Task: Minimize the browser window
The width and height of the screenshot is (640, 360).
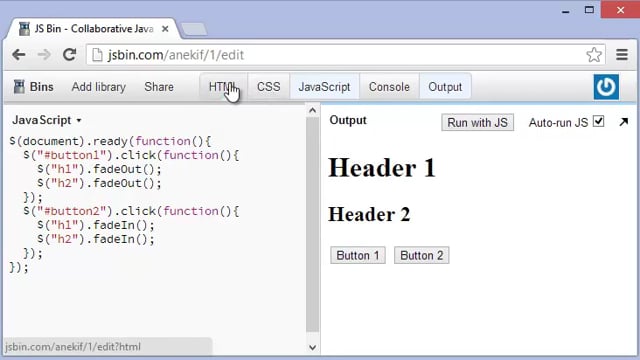Action: tap(565, 11)
